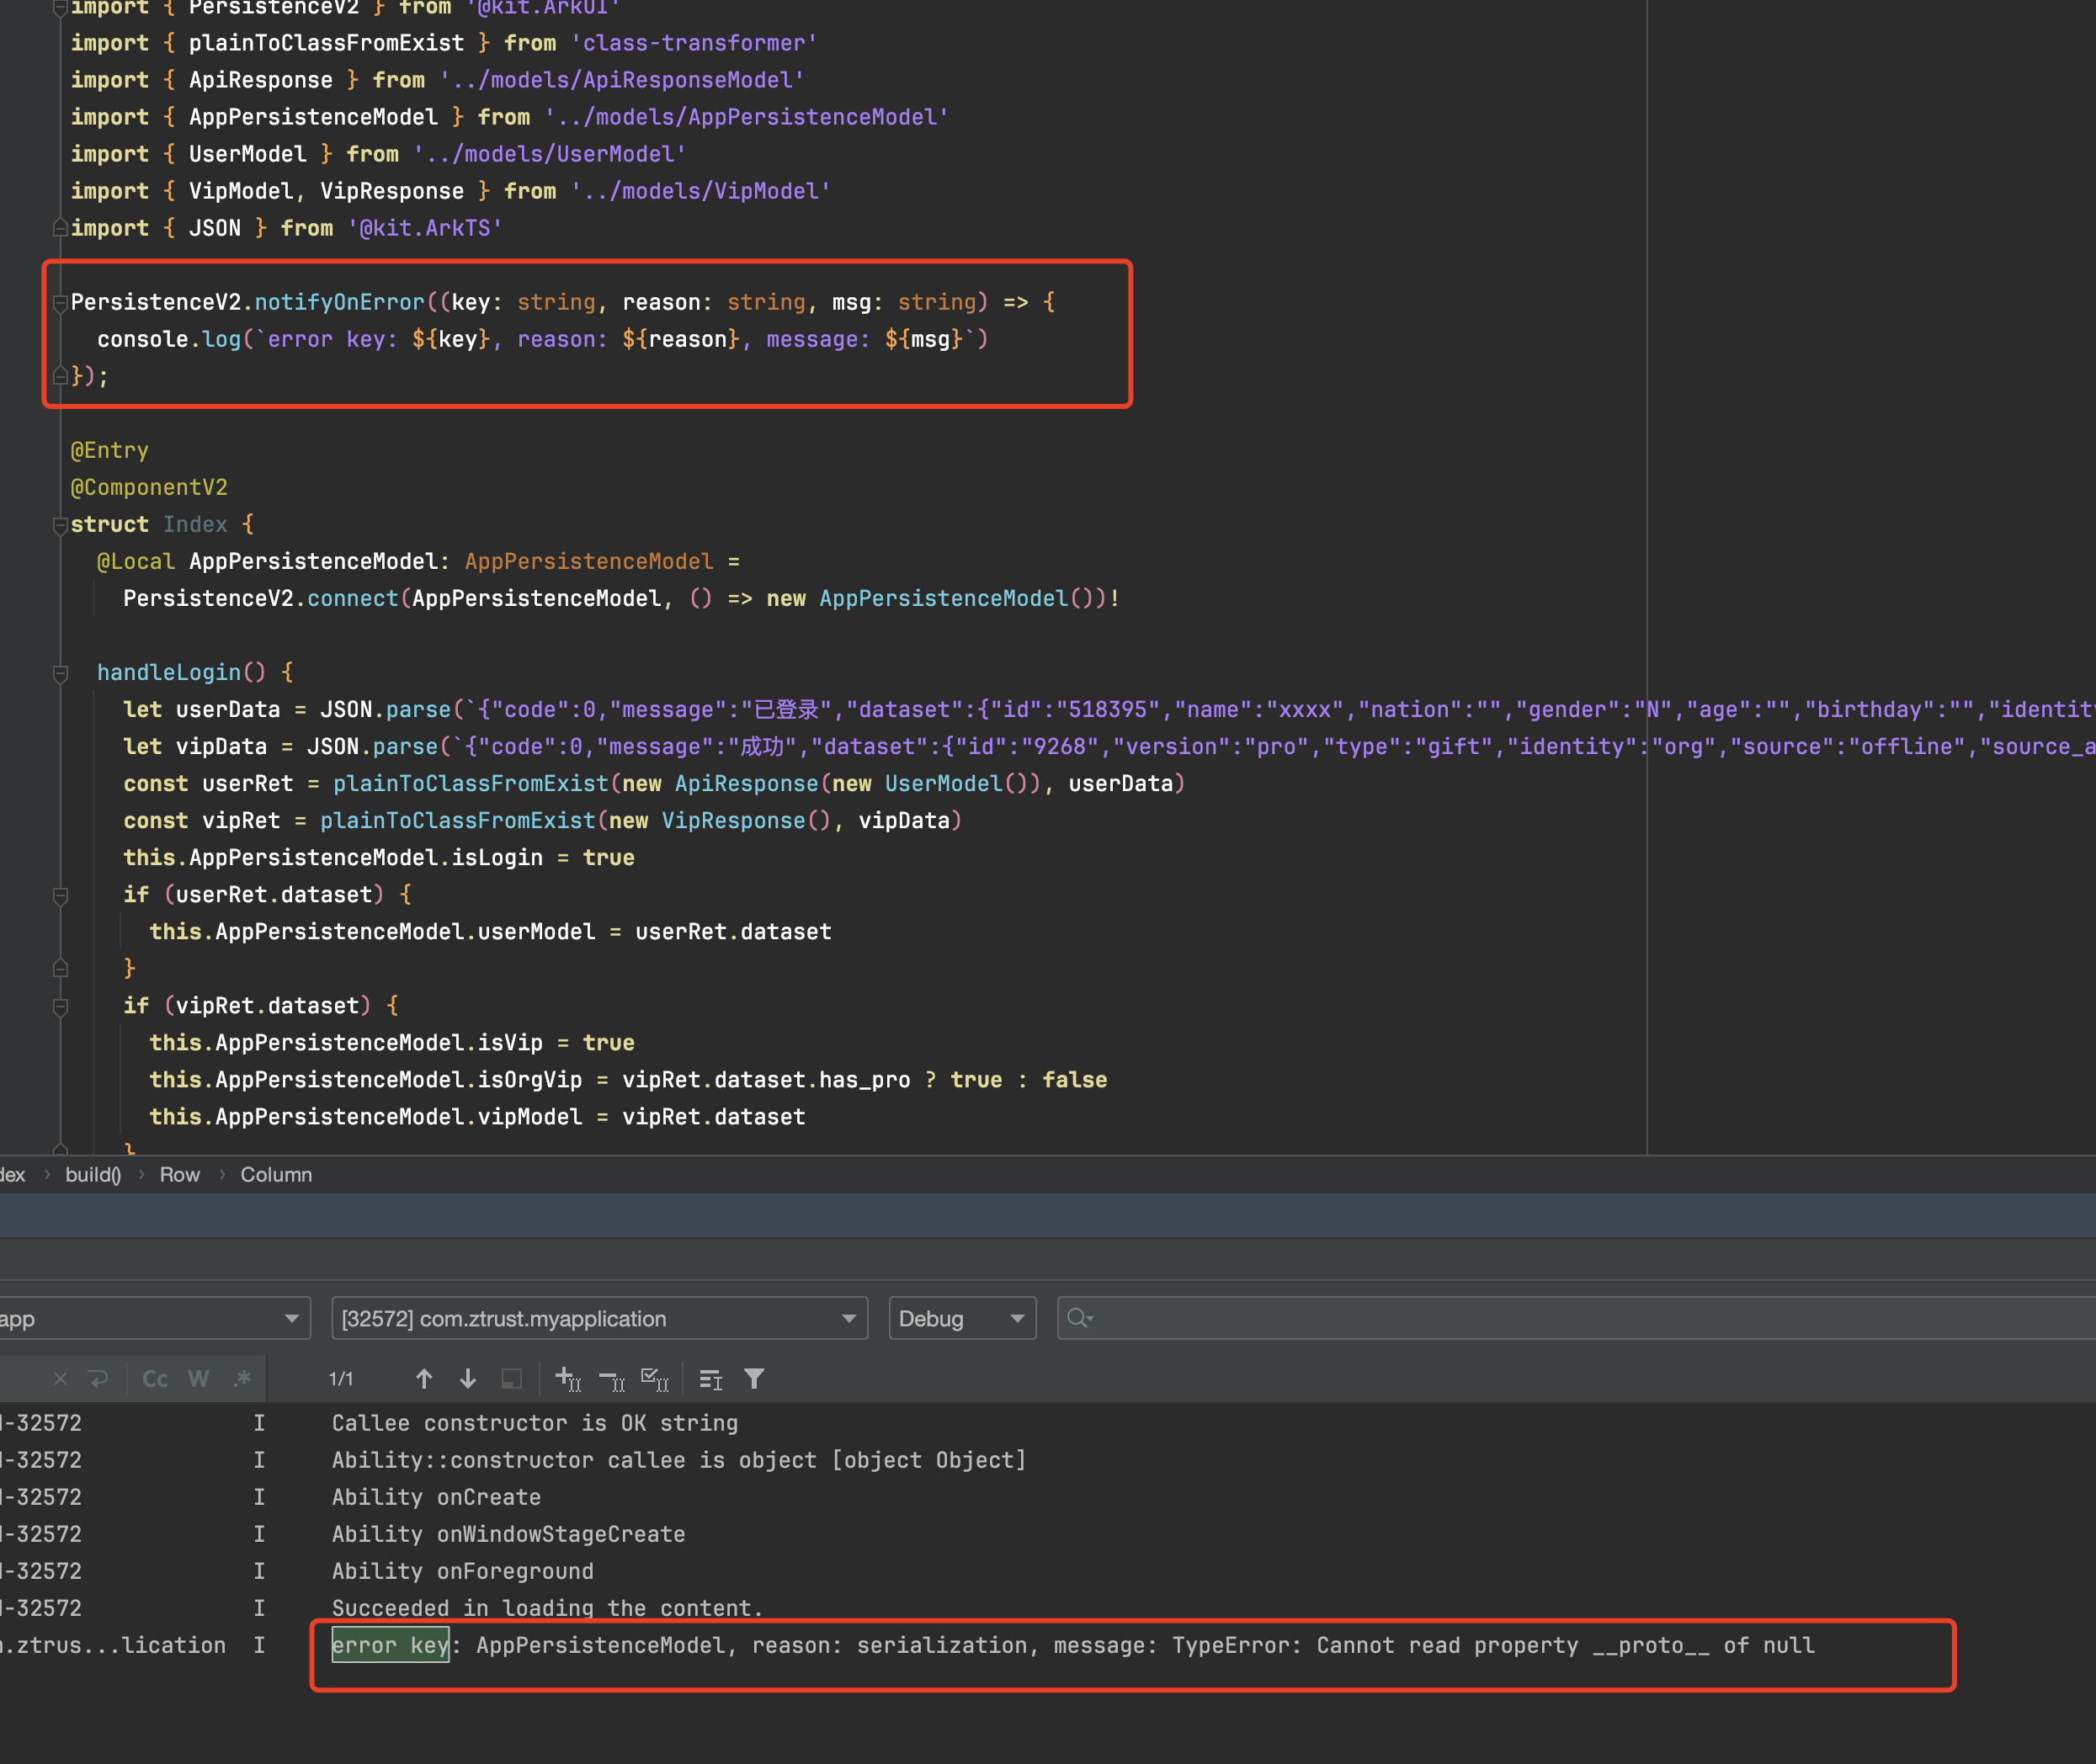Click '../models/UserModel' import path
The width and height of the screenshot is (2096, 1764).
tap(549, 154)
